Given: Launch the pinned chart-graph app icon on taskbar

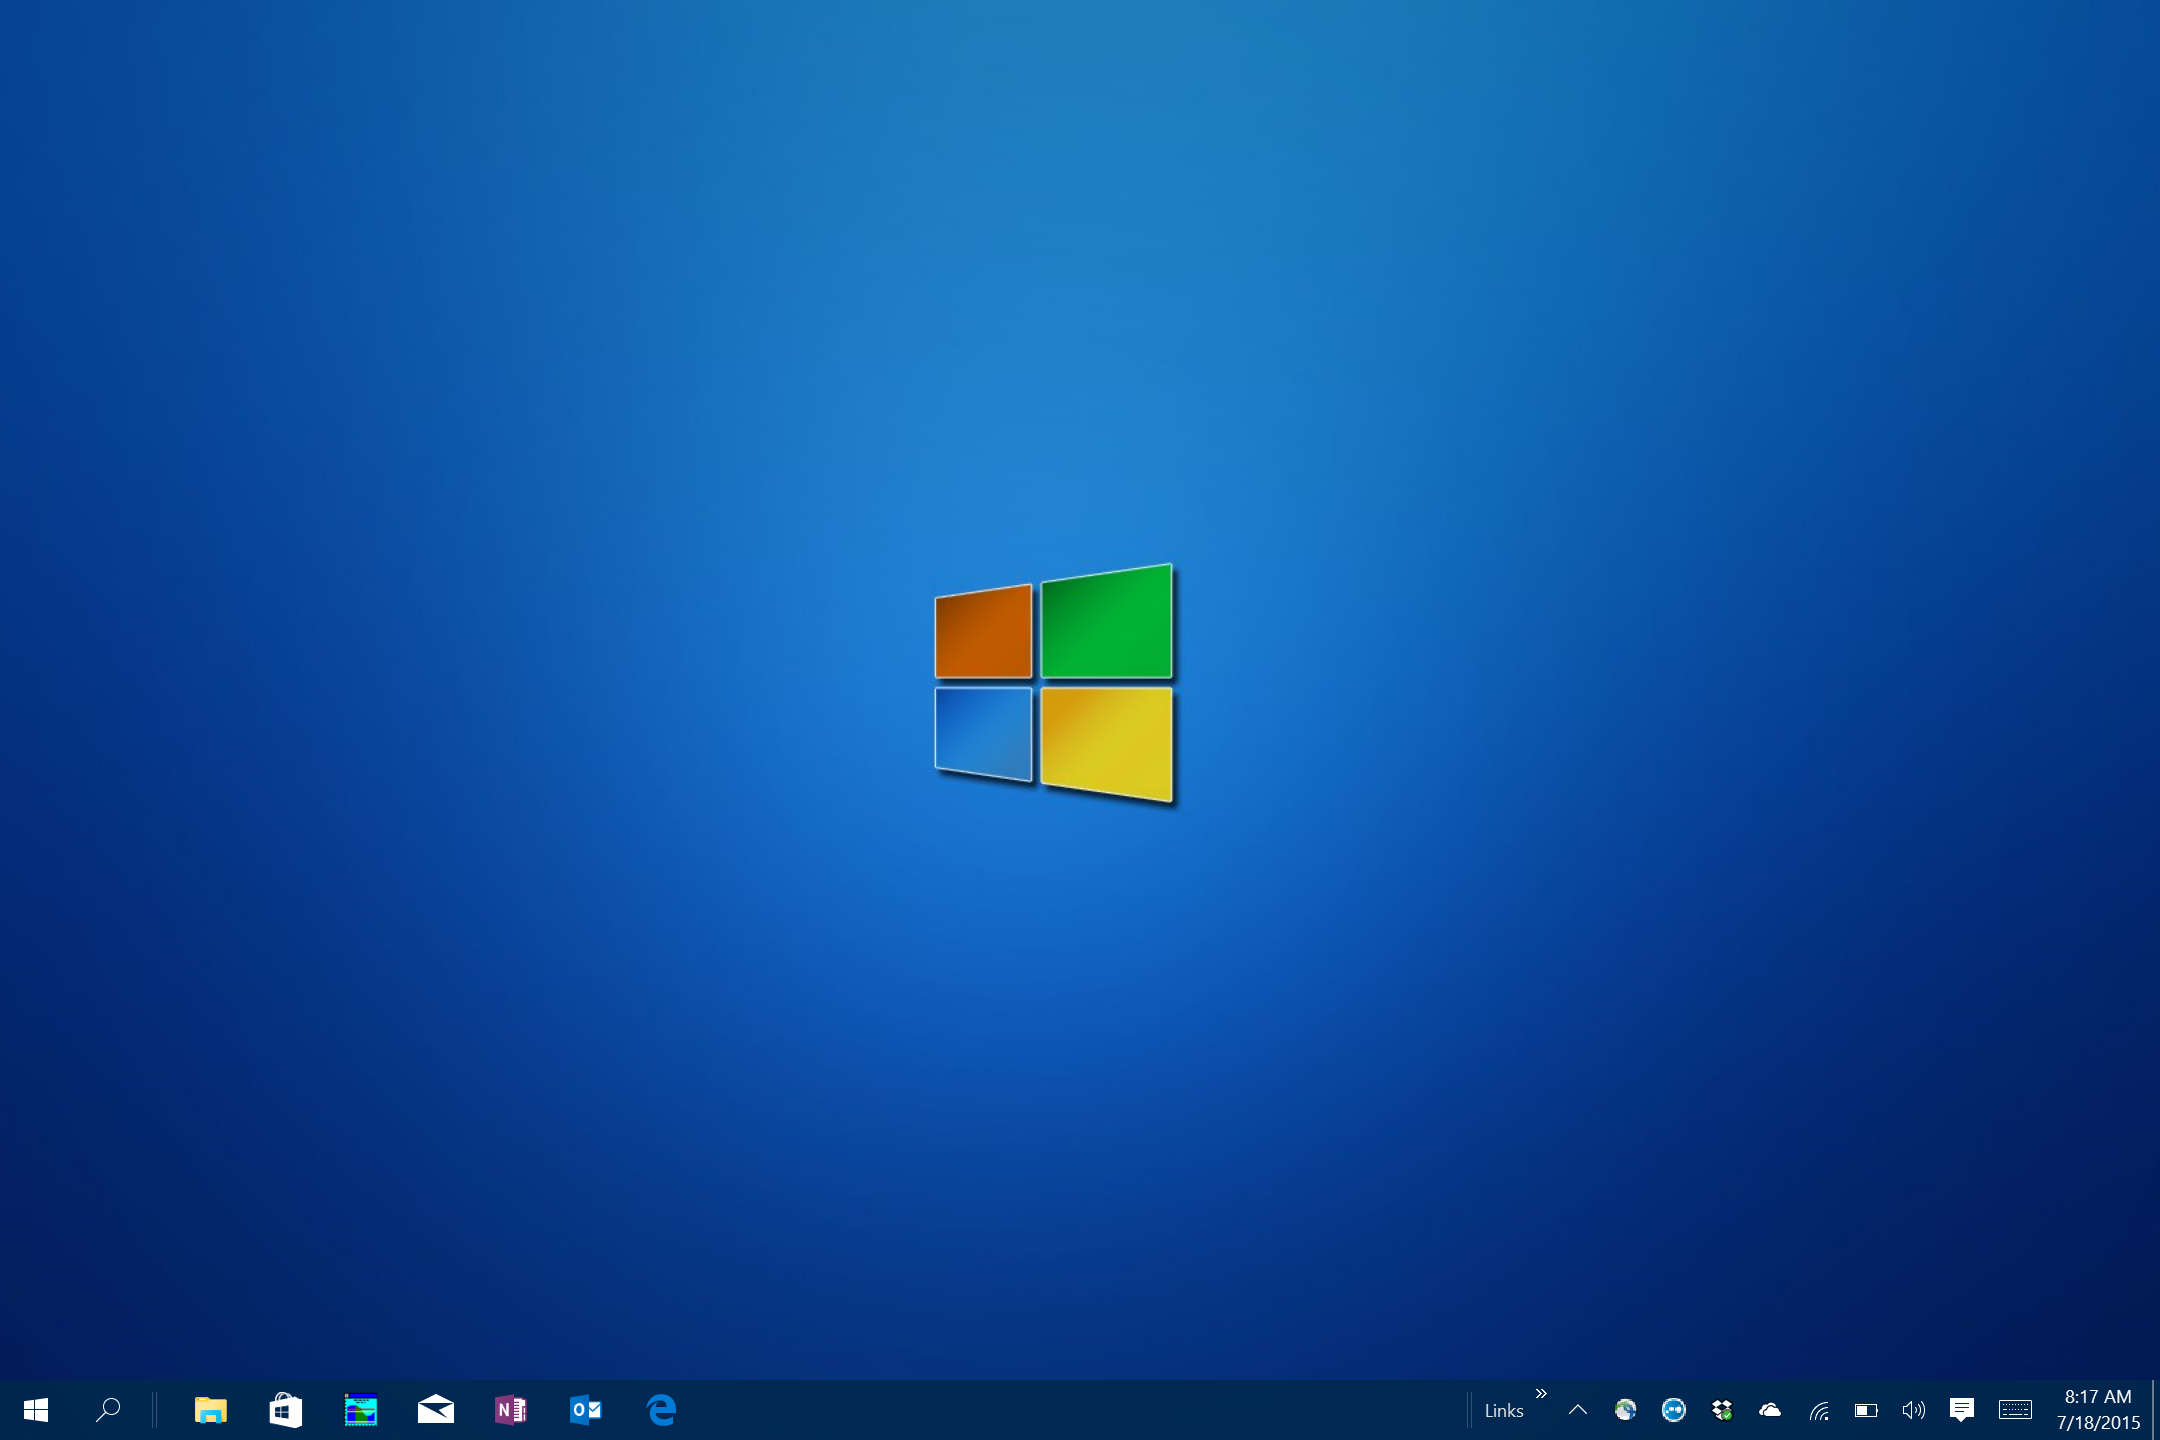Looking at the screenshot, I should pos(361,1410).
